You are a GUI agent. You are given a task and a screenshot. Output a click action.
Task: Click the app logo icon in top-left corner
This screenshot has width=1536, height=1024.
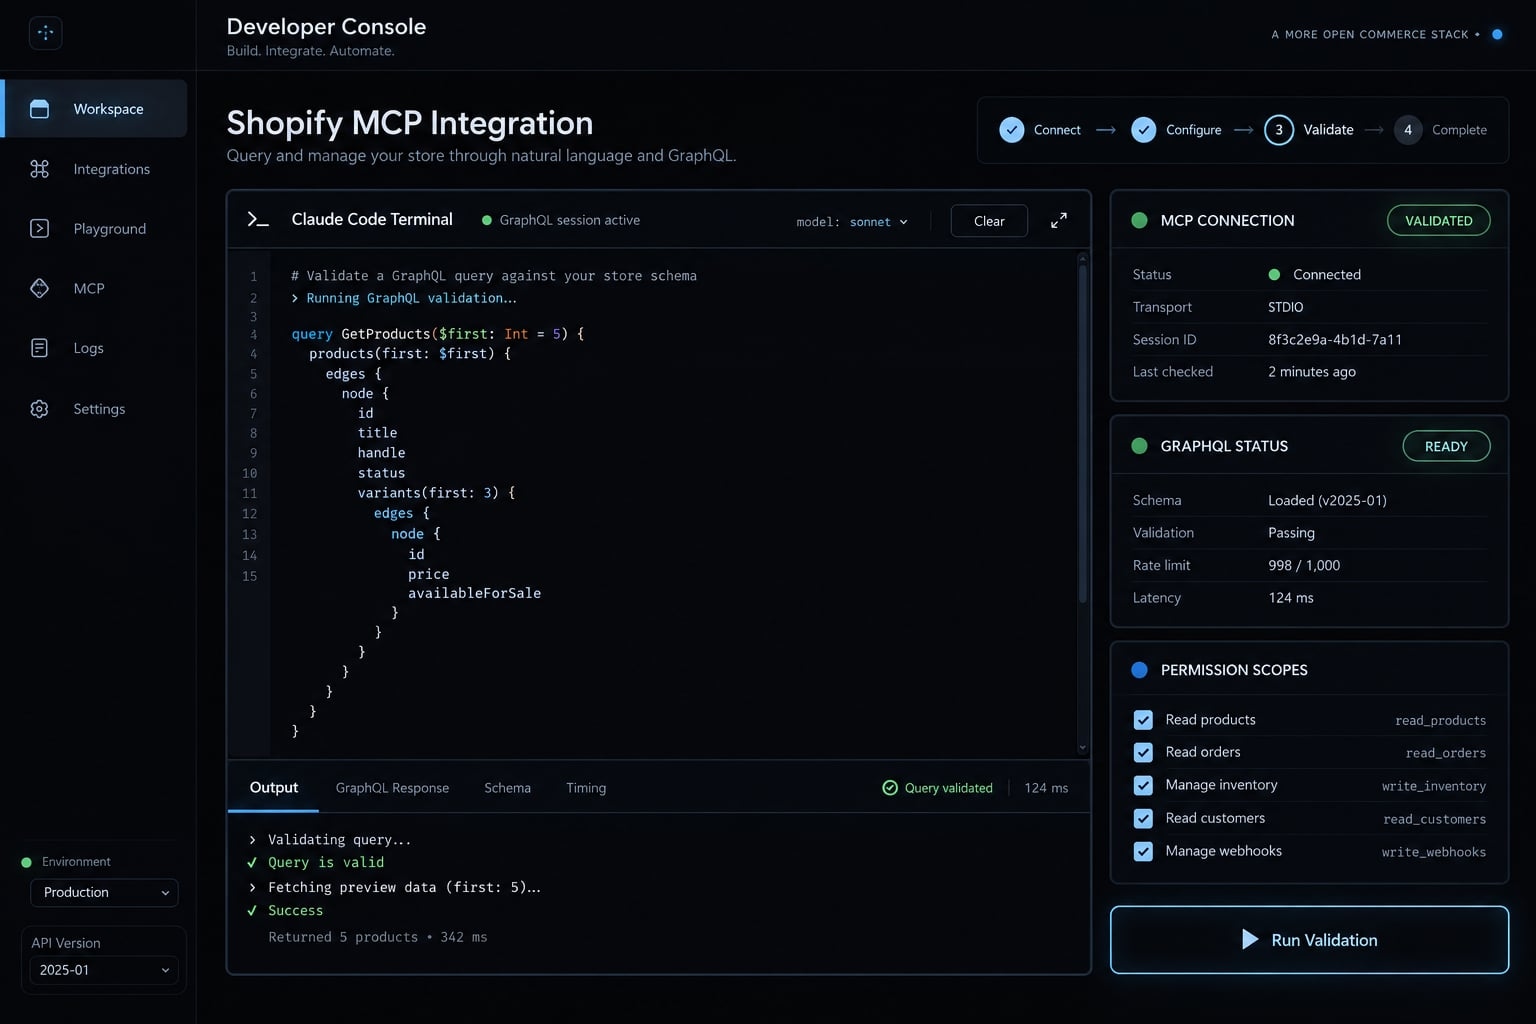45,33
